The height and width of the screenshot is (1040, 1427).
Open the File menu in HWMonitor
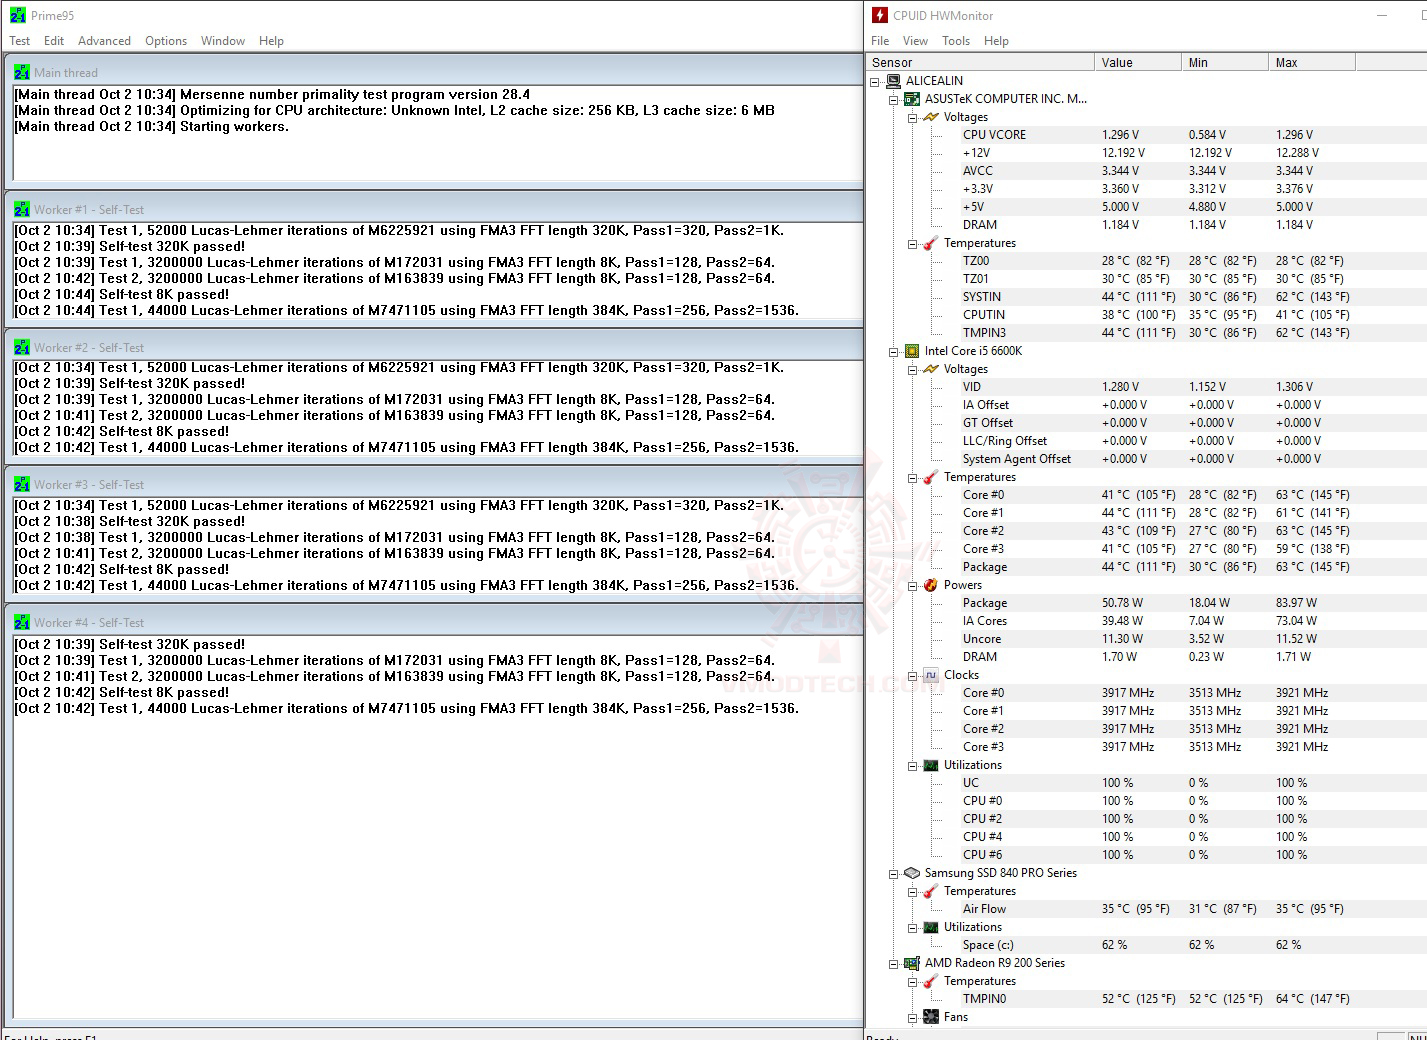pyautogui.click(x=880, y=41)
